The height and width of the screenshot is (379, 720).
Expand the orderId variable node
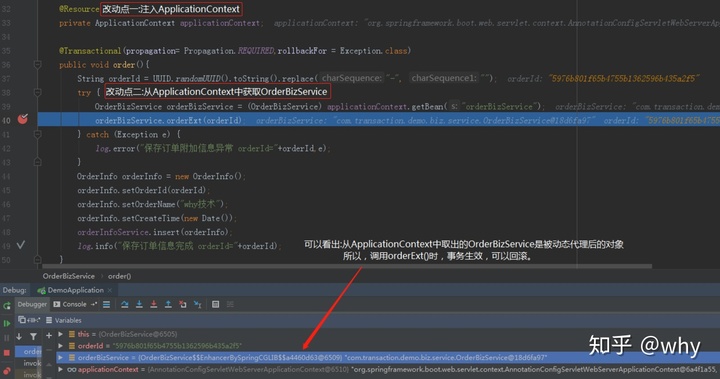click(61, 345)
